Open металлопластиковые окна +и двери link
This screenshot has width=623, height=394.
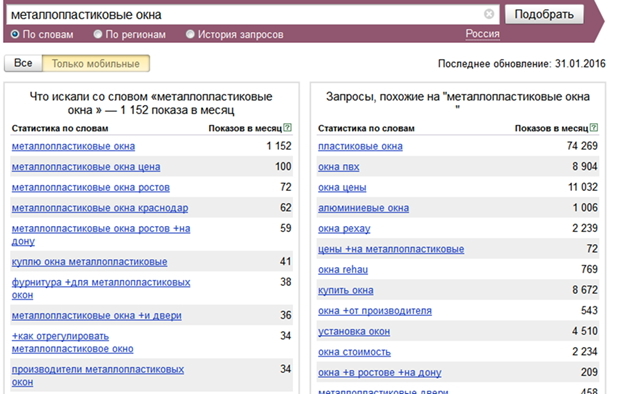pos(97,315)
